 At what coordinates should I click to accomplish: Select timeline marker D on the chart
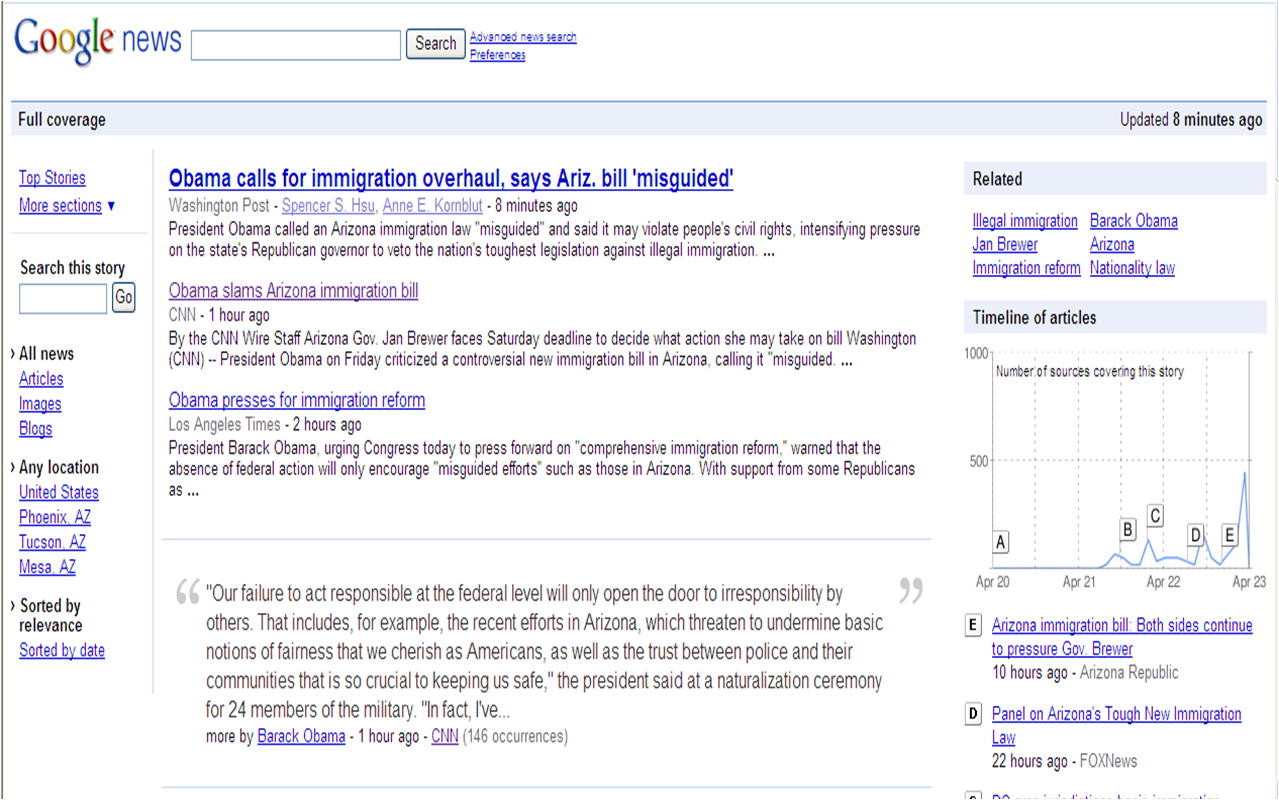pos(1195,535)
